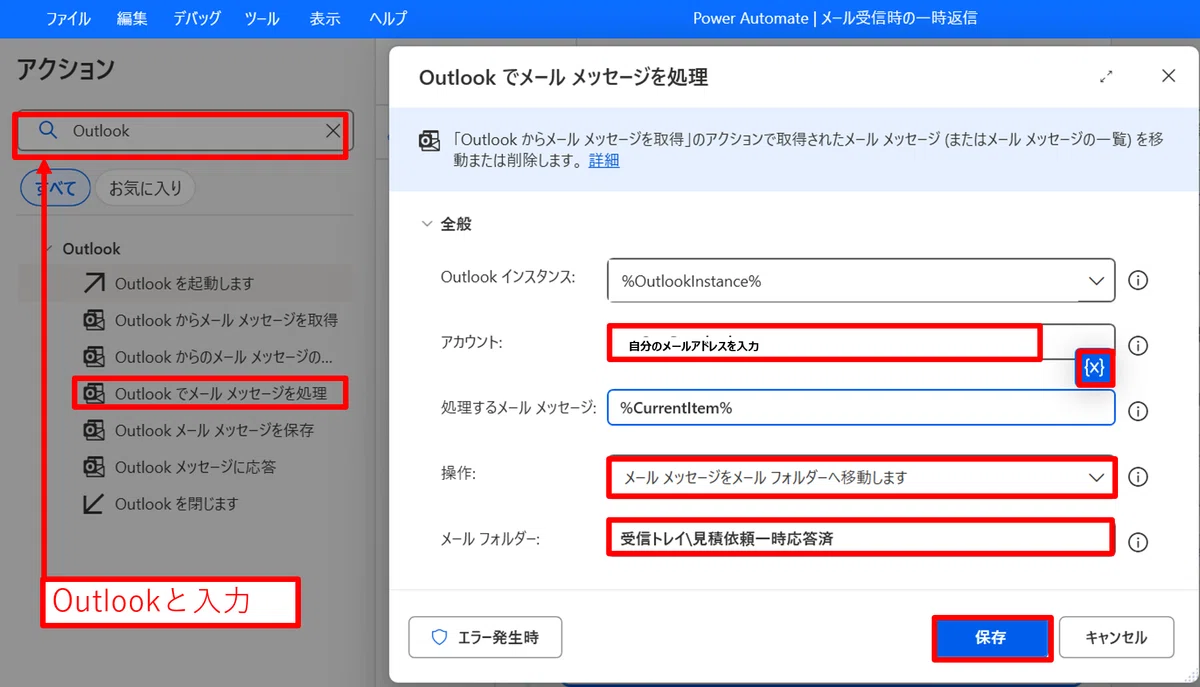Screen dimensions: 1200x687
Task: Click the Outlook icon beside メッセージに応答
Action: (94, 467)
